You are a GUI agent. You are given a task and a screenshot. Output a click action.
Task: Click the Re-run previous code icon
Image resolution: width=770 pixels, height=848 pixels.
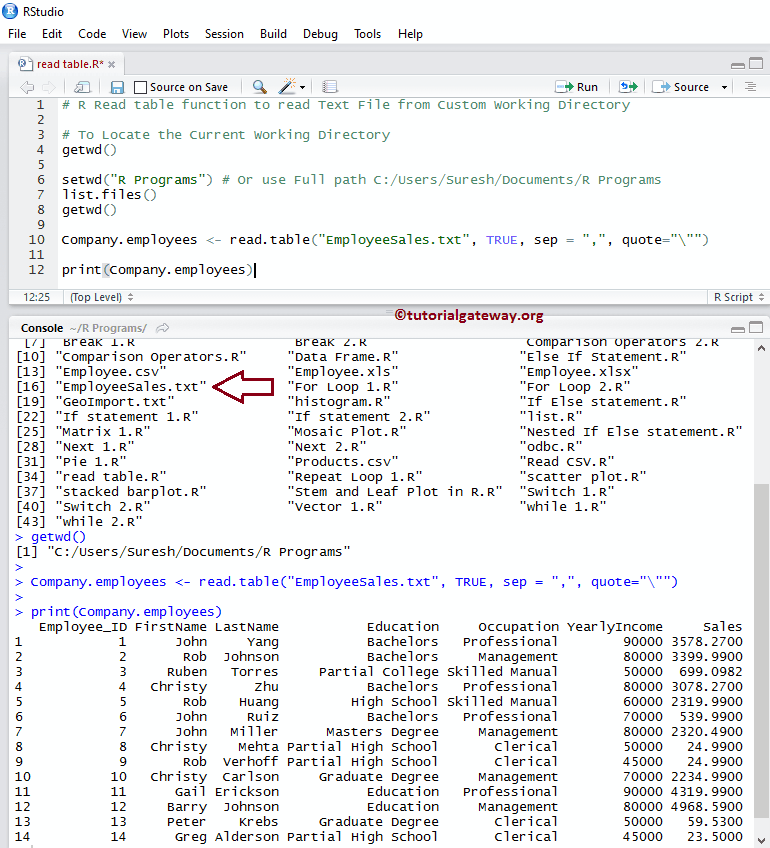click(628, 87)
